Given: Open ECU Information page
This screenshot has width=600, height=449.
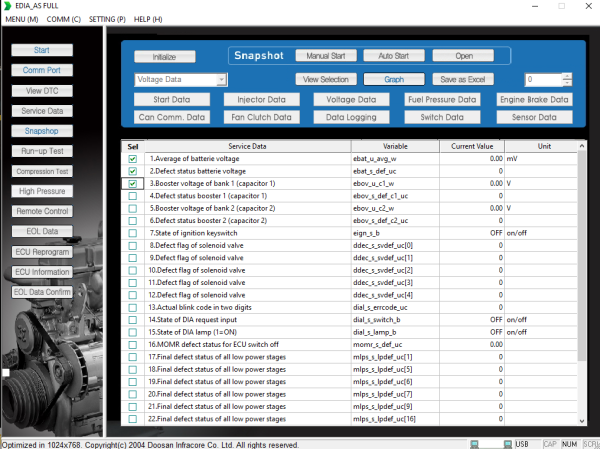Looking at the screenshot, I should click(42, 272).
